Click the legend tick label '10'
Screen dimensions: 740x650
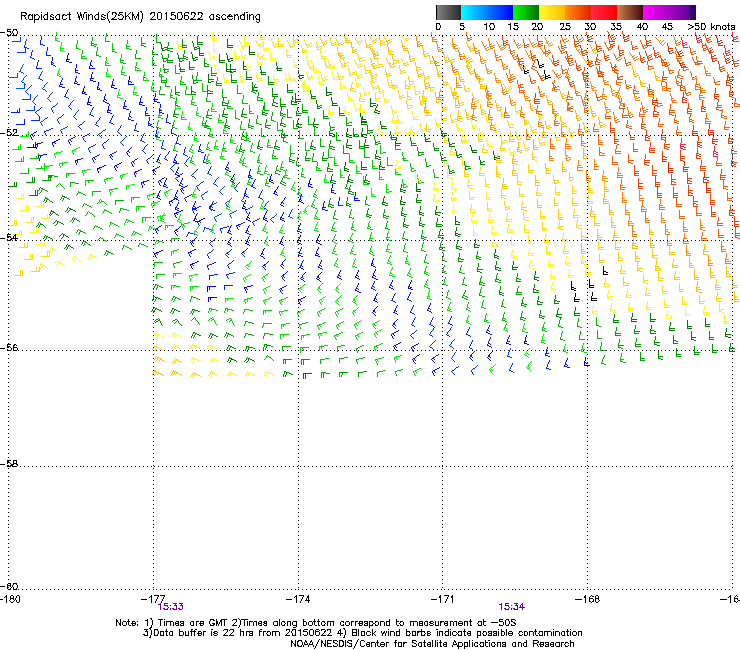coord(489,27)
